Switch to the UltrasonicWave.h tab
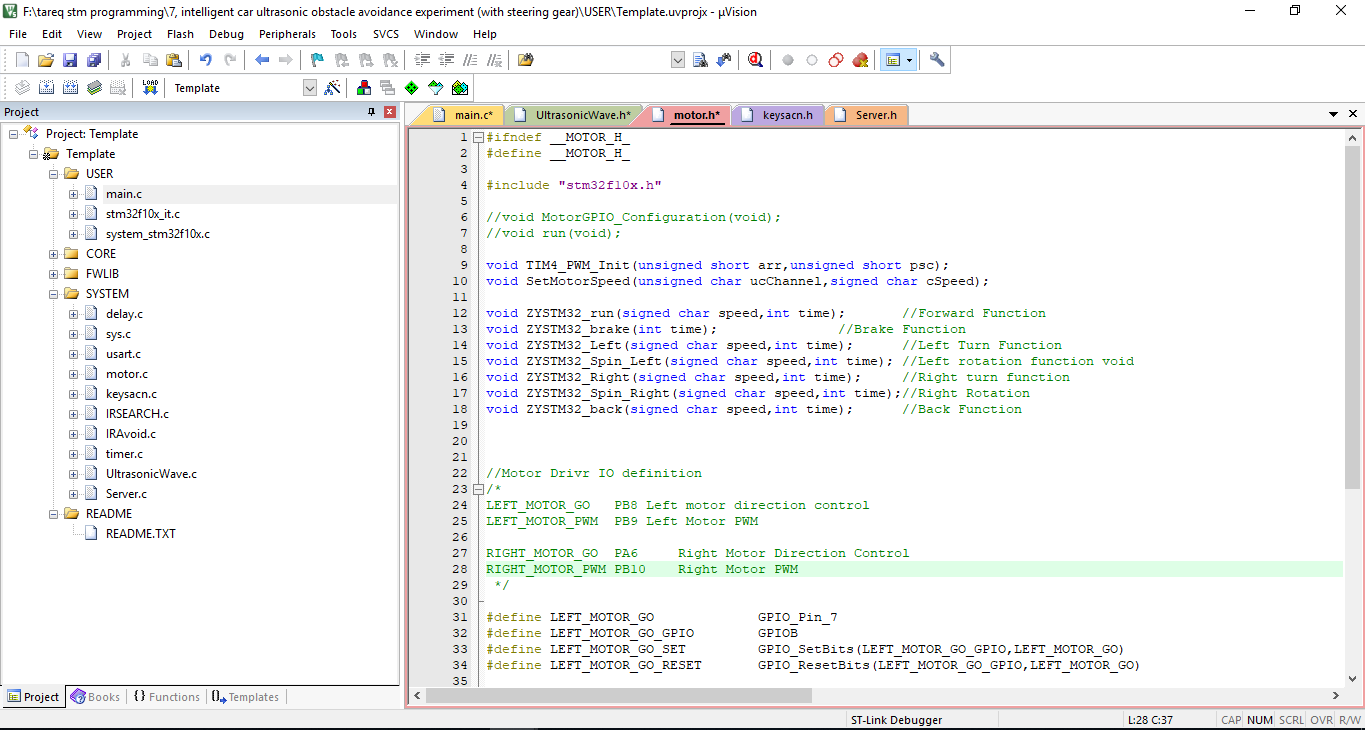Screen dimensions: 1365x730 (582, 115)
